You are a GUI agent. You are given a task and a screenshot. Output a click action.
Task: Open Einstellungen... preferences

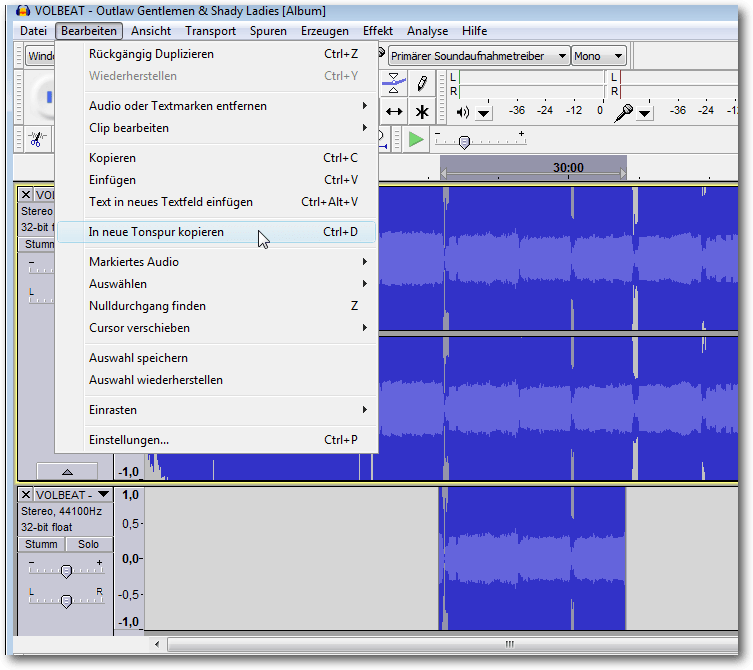click(x=216, y=439)
